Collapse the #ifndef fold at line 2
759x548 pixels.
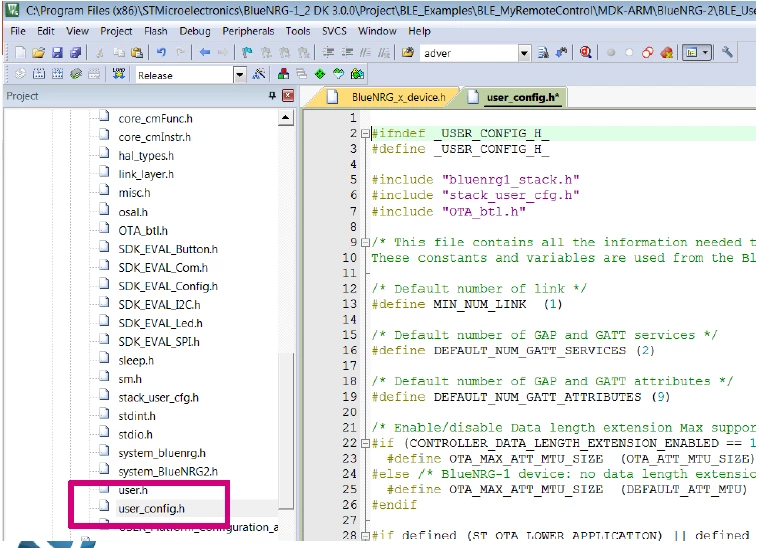[x=366, y=134]
